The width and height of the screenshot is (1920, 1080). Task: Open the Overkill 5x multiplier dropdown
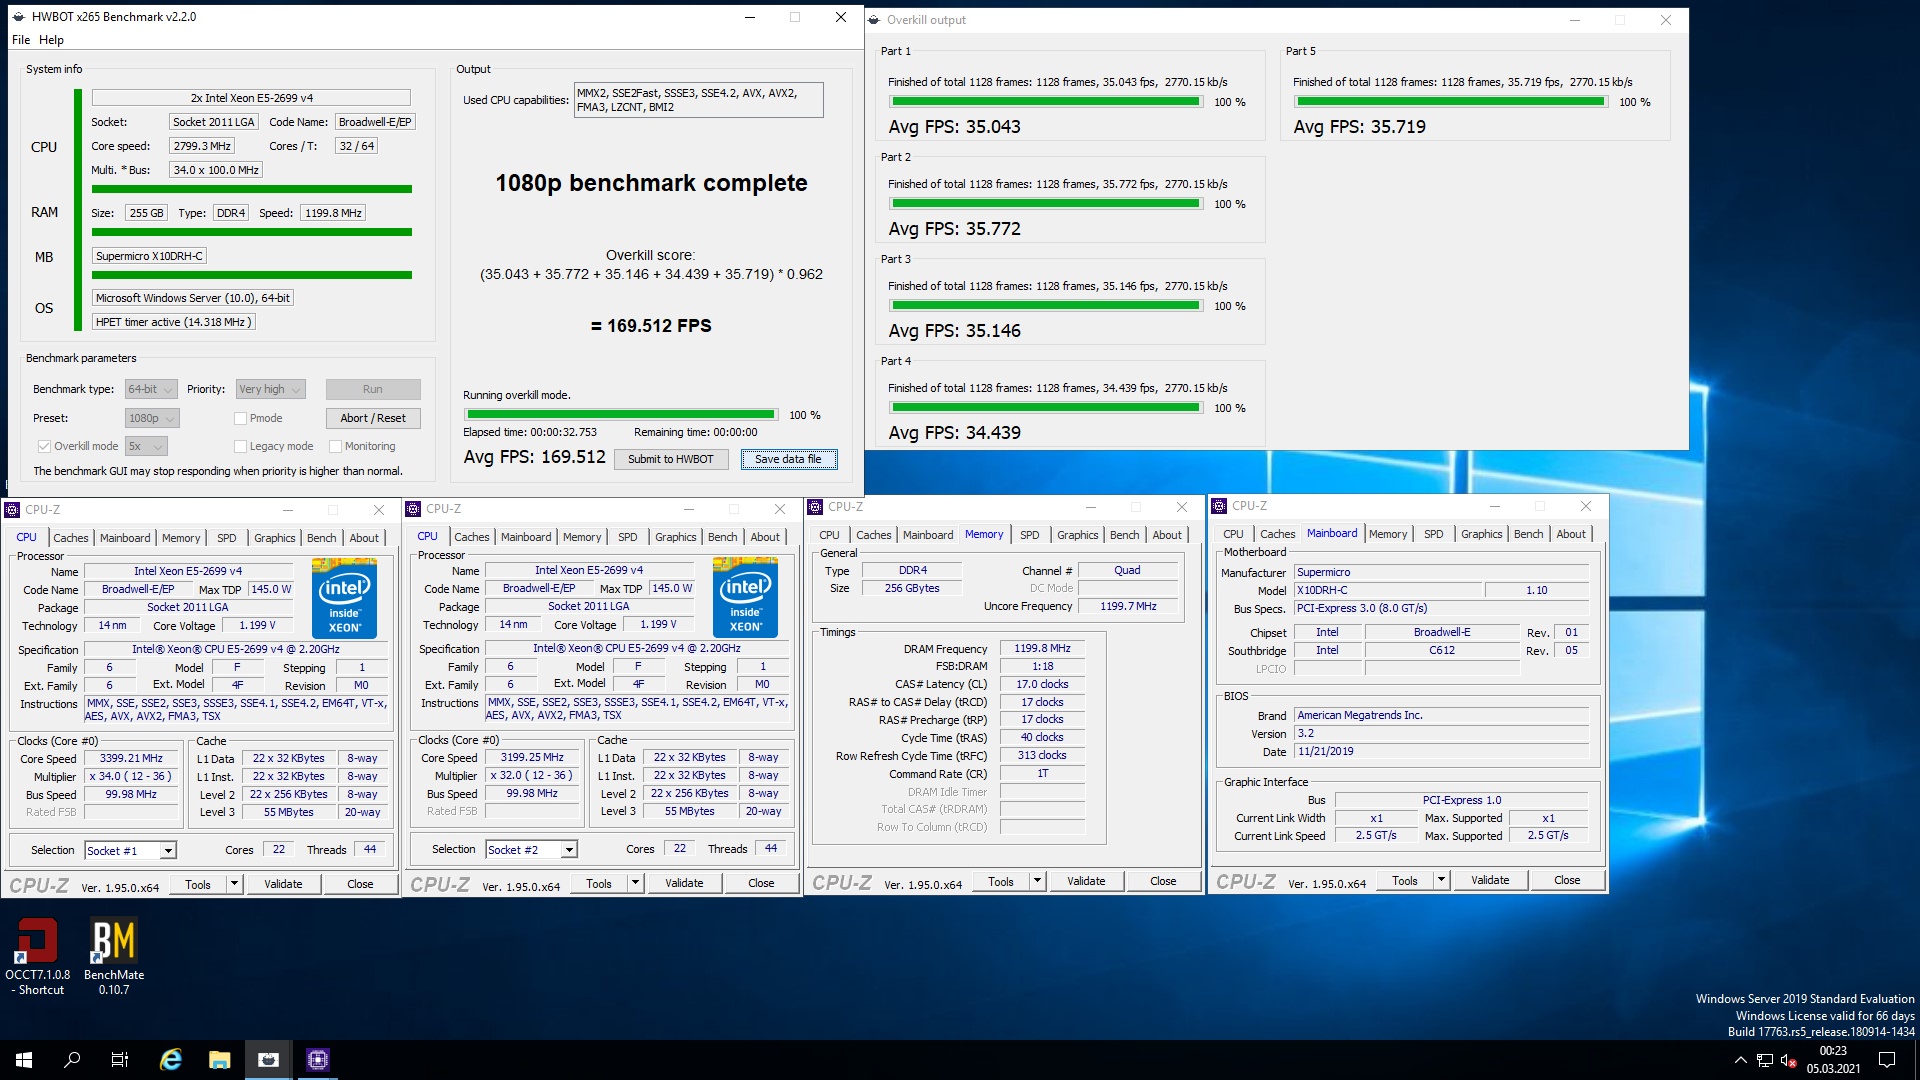[x=146, y=446]
